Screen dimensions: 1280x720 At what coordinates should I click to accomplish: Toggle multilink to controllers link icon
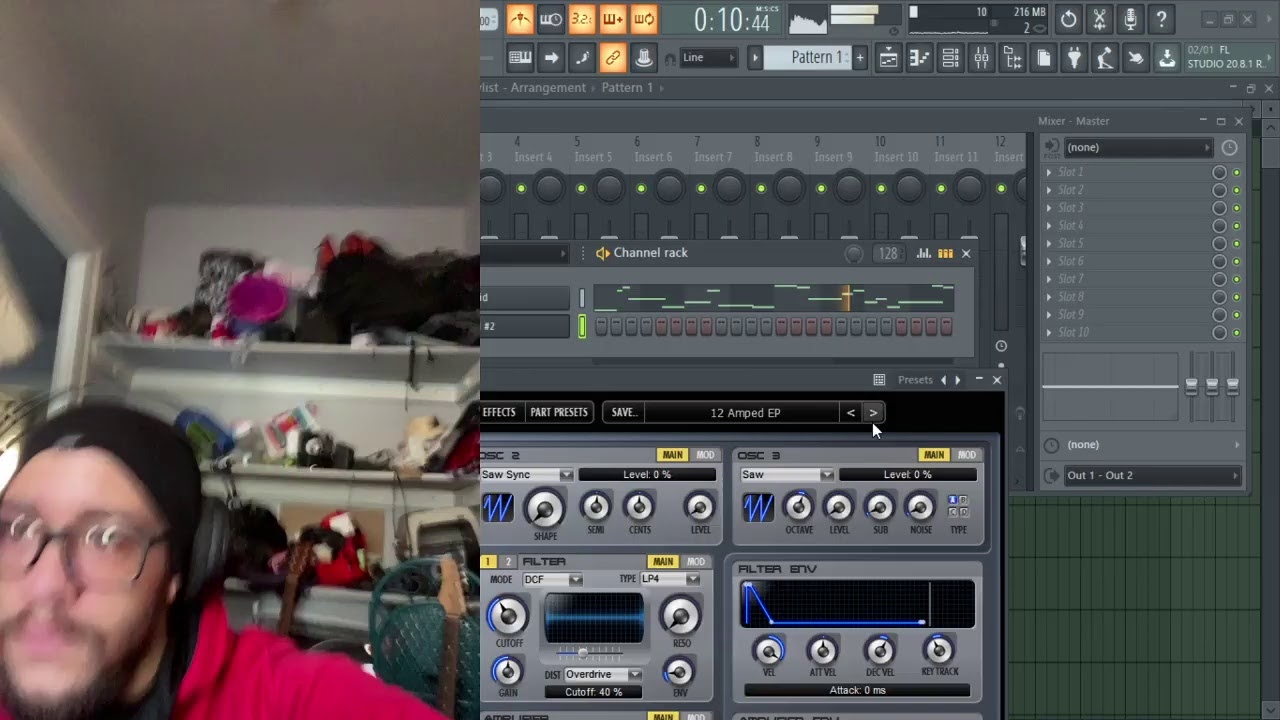pyautogui.click(x=613, y=58)
